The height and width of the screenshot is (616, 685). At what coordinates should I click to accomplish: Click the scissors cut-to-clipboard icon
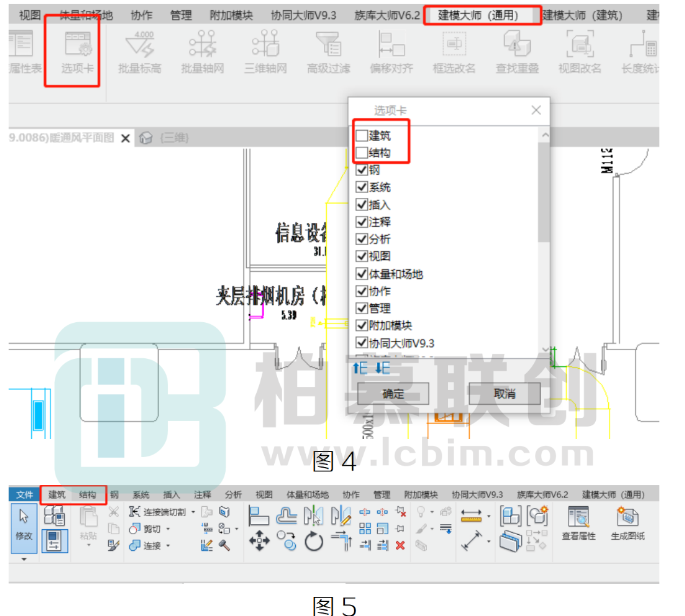114,511
